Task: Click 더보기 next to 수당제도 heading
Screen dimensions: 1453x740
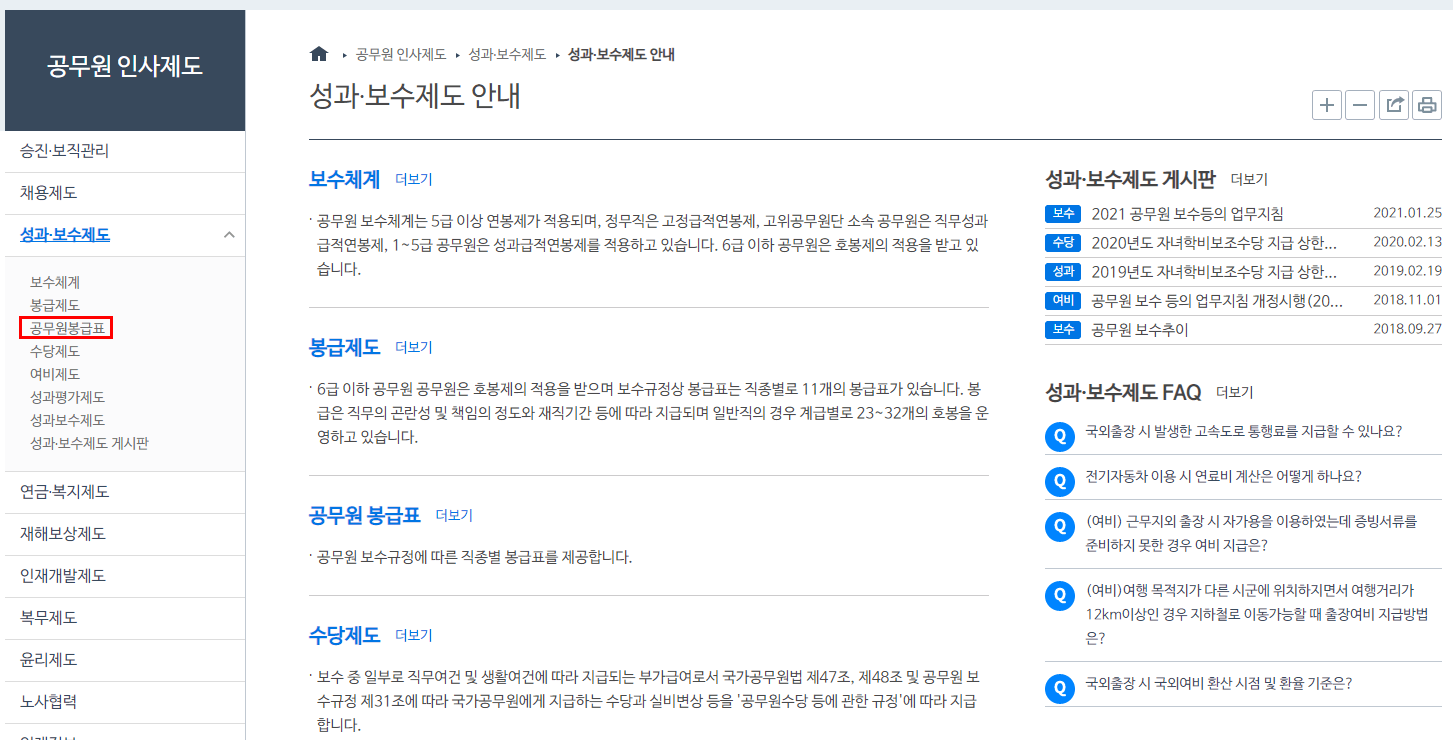Action: click(414, 635)
